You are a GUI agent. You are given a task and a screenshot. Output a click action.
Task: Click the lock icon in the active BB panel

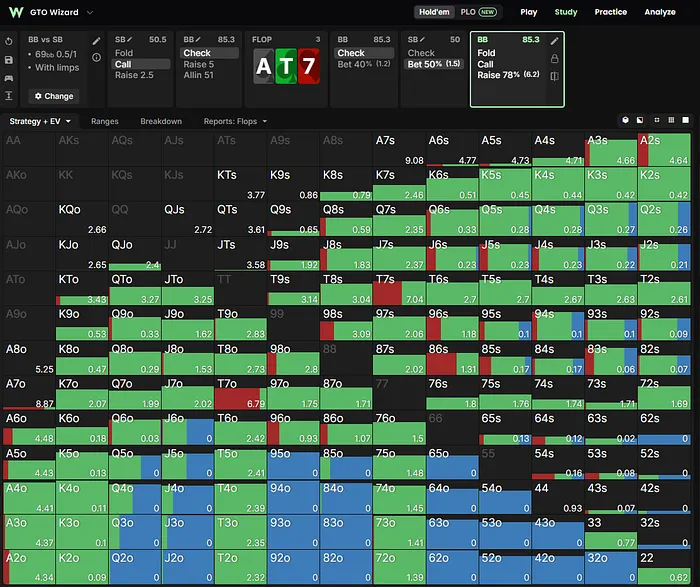pos(554,58)
